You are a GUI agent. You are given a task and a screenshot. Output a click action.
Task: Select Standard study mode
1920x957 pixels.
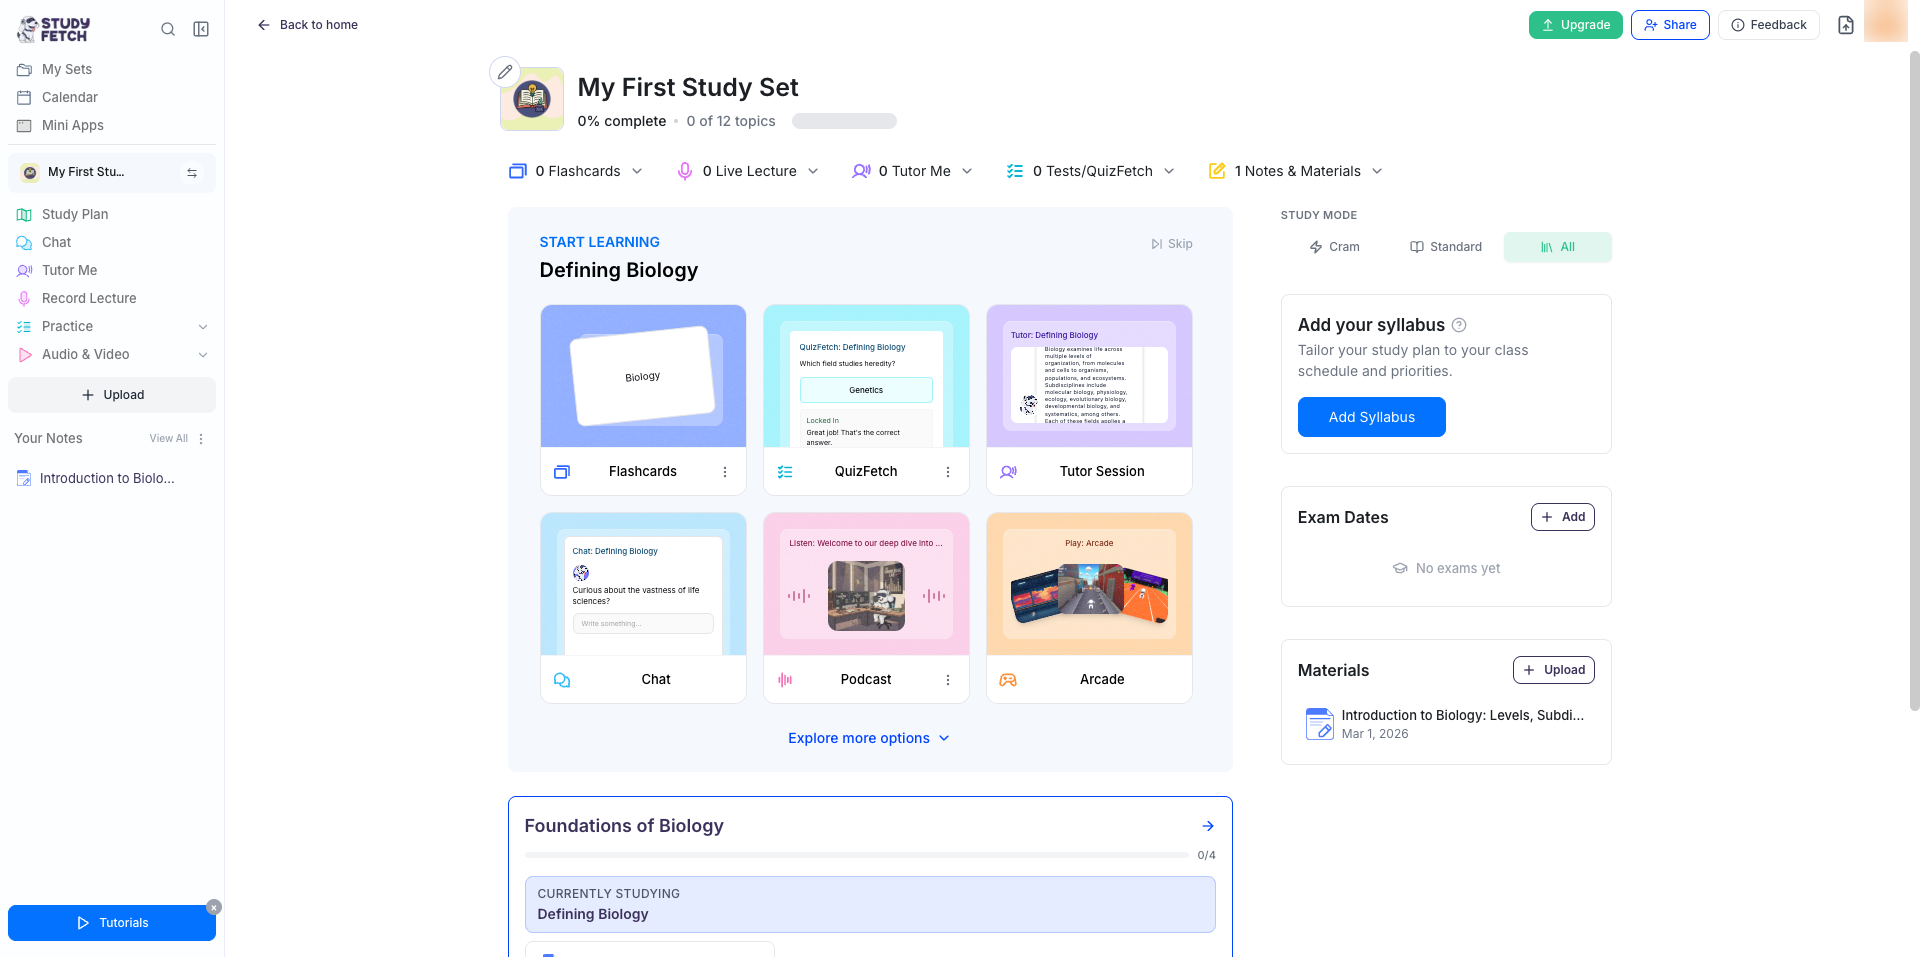1446,247
